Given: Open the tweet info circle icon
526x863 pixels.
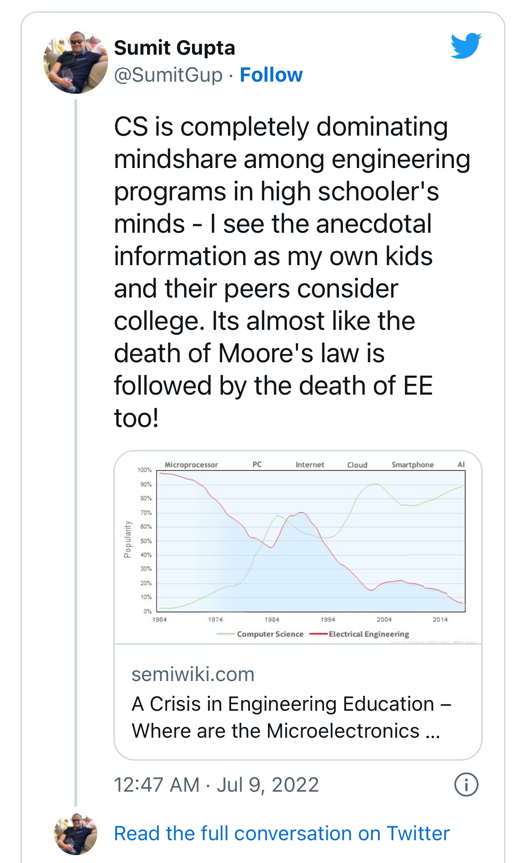Looking at the screenshot, I should pos(466,784).
